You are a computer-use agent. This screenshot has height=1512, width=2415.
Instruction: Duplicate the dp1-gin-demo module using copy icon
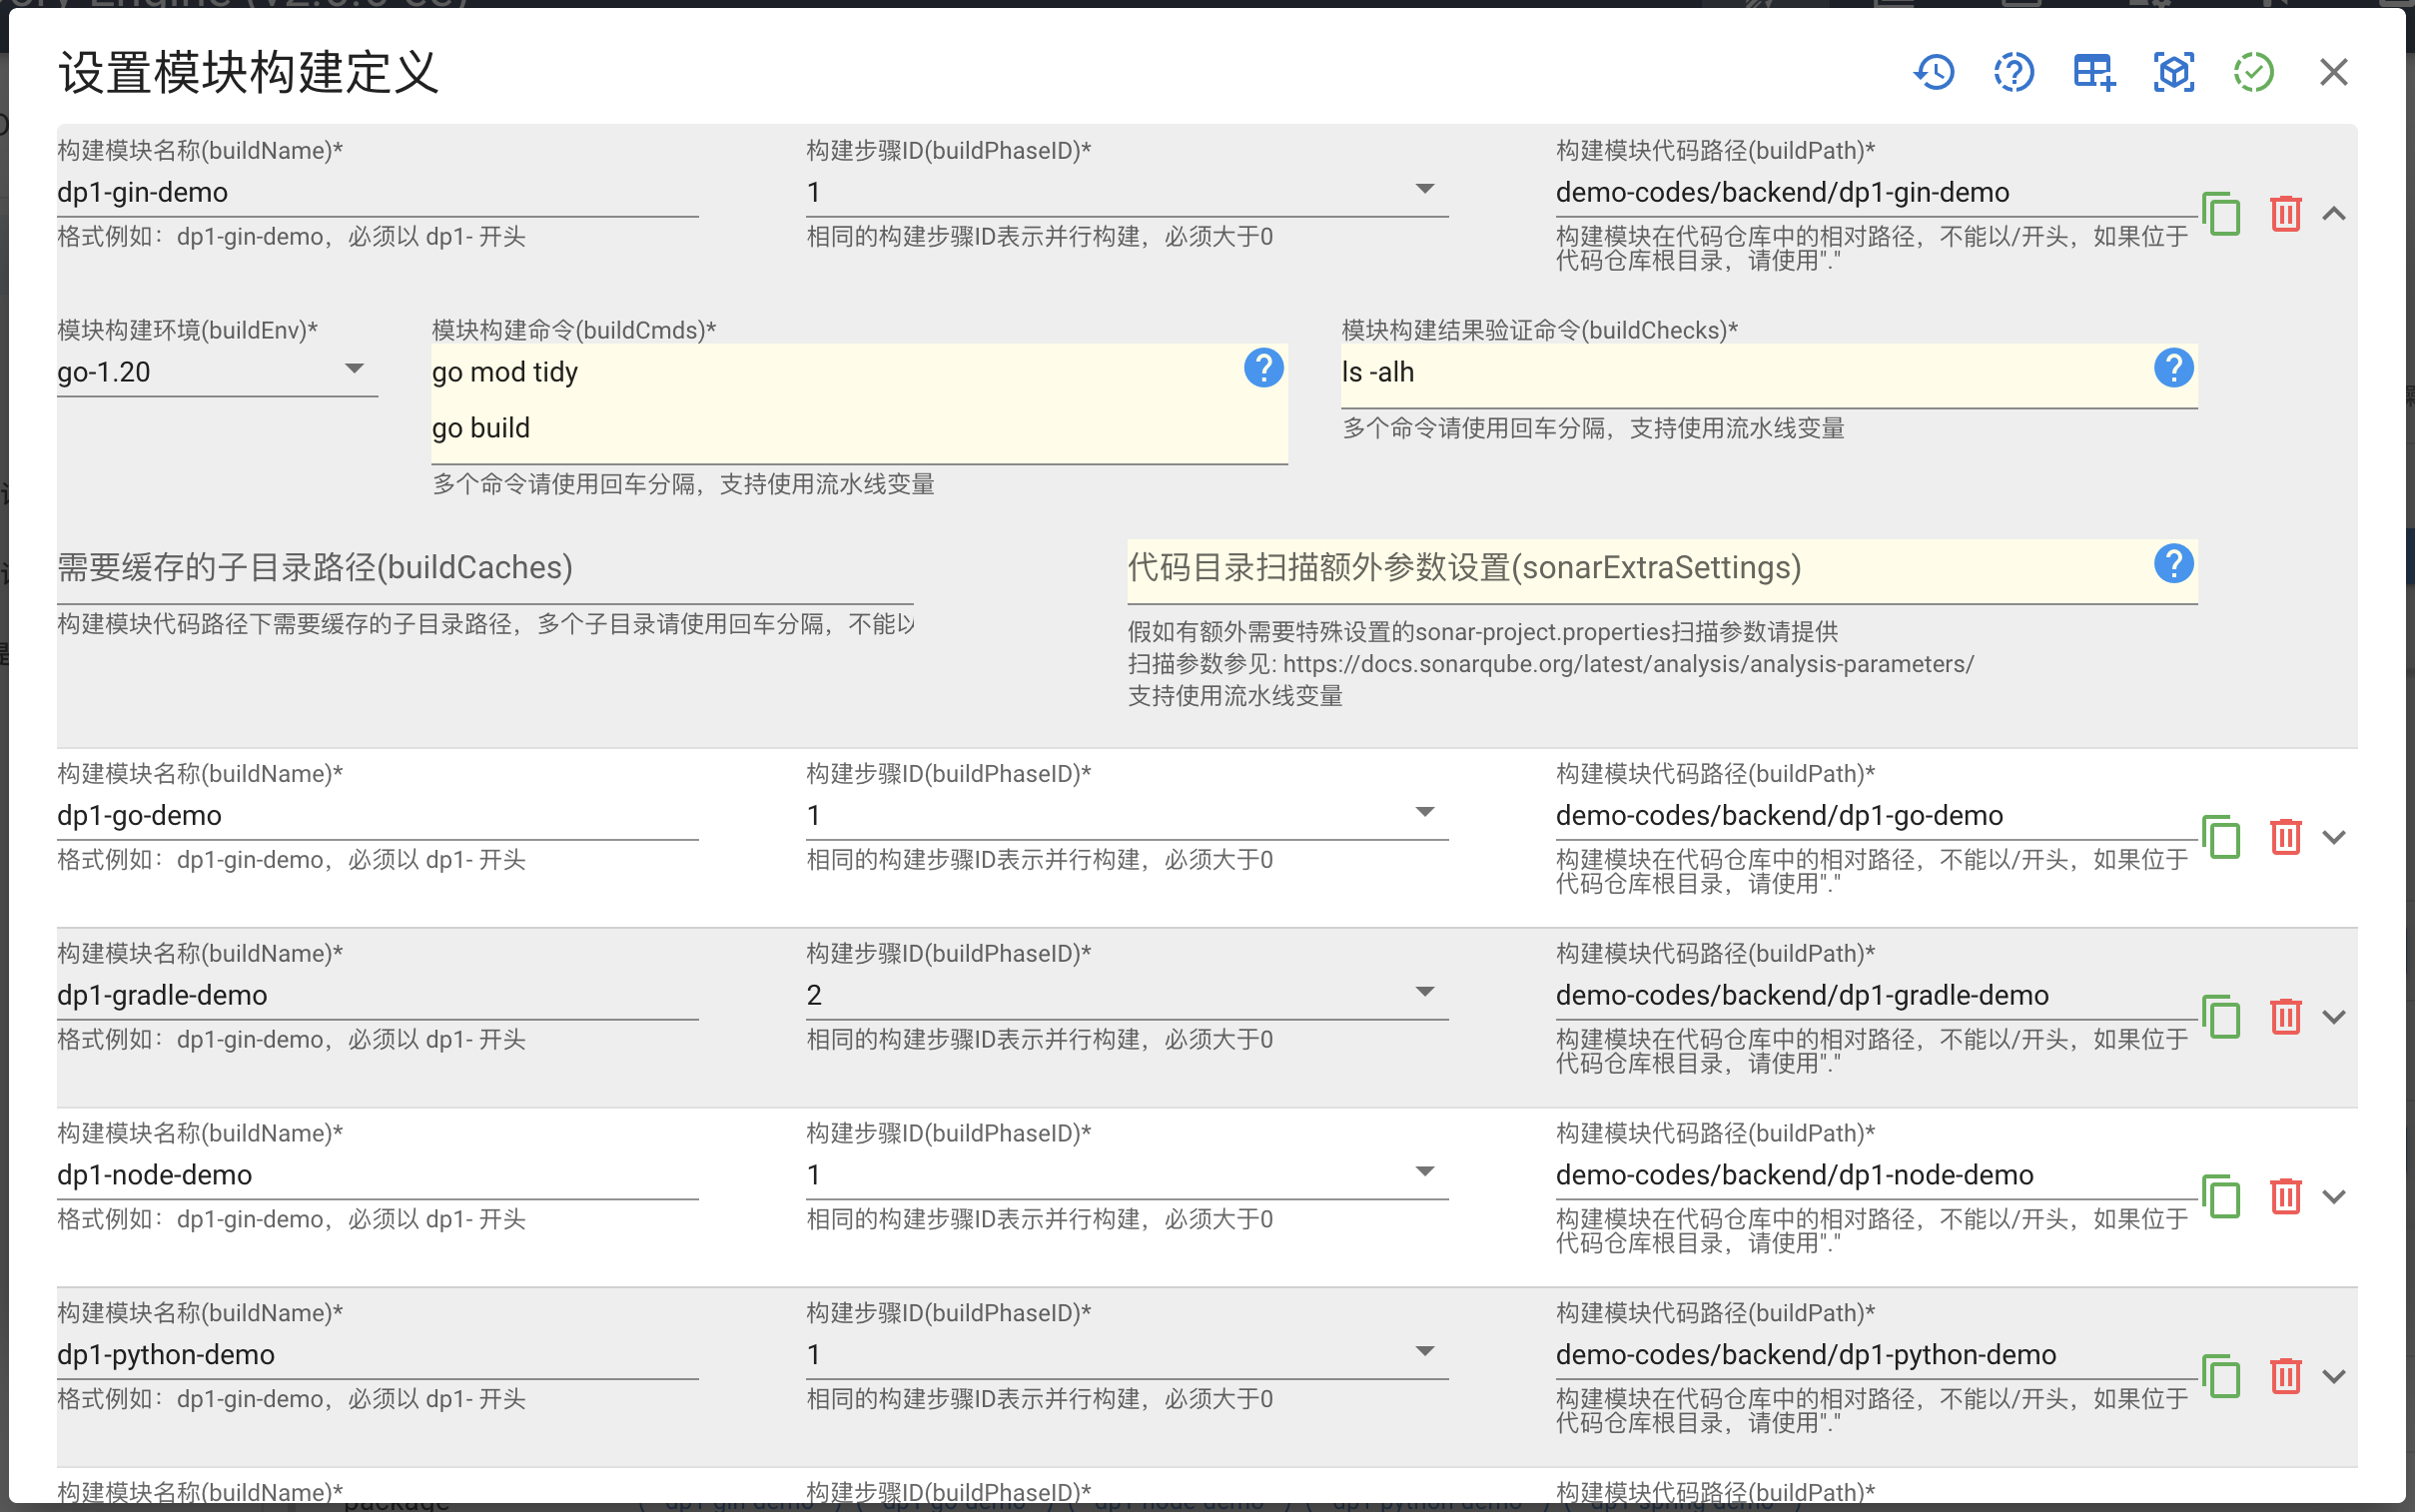[2221, 214]
